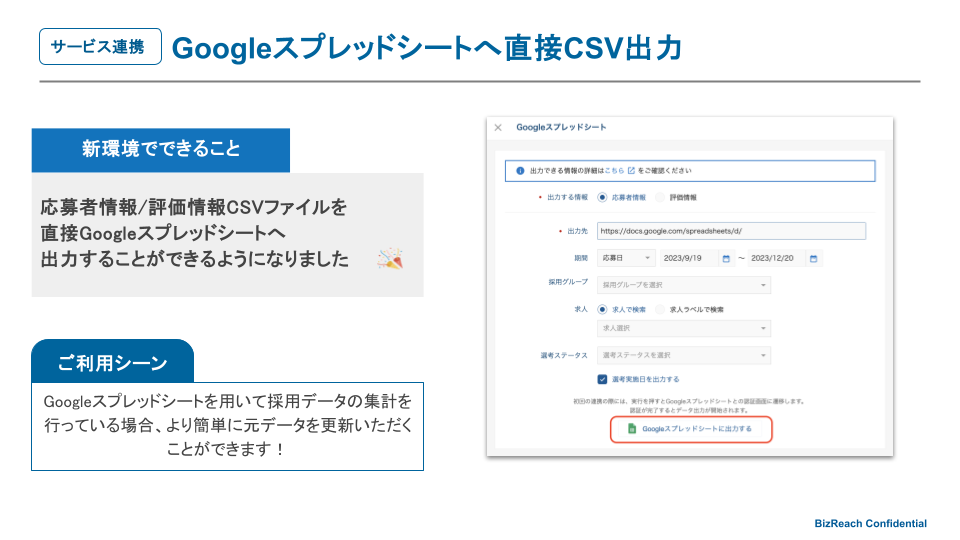Viewport: 960px width, 540px height.
Task: Open the calendar icon for the end date
Action: click(814, 258)
